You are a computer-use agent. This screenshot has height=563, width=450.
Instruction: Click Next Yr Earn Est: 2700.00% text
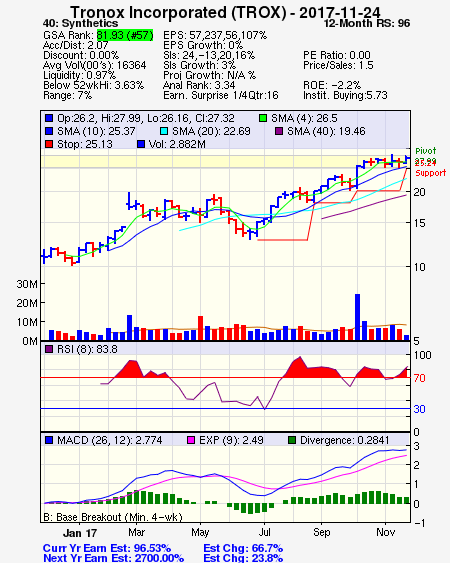pos(113,558)
